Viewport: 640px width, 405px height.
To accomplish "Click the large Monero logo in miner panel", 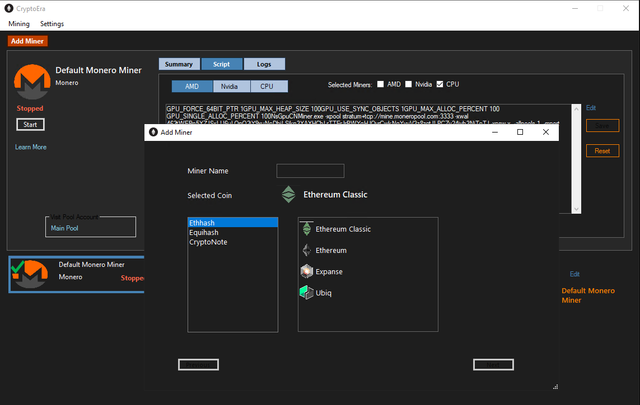I will tap(32, 82).
